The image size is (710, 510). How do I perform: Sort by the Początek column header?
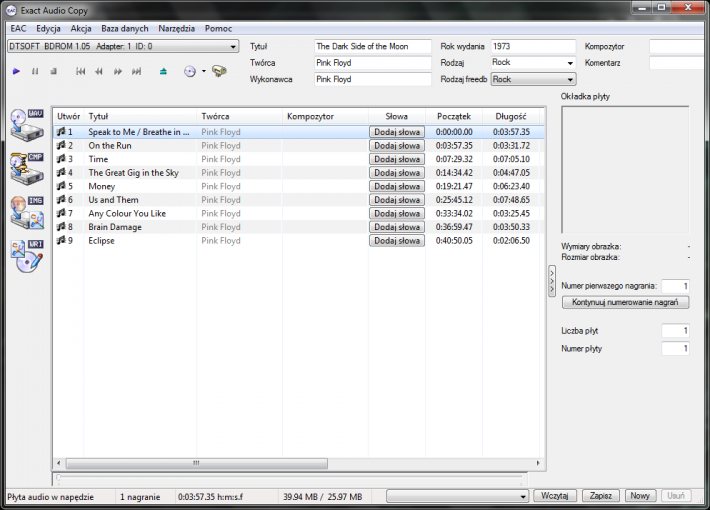tap(454, 116)
